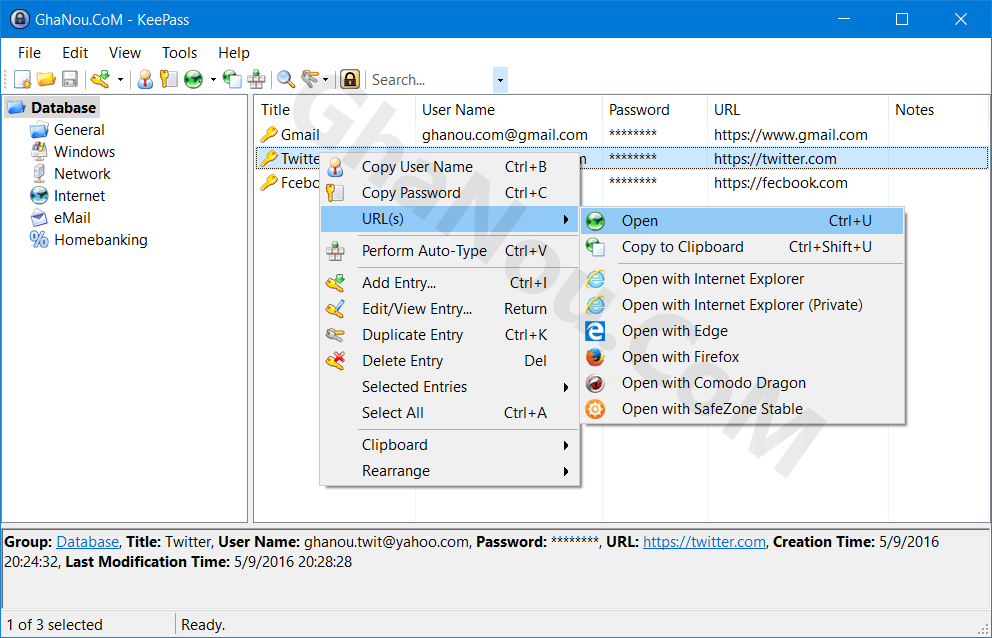The height and width of the screenshot is (638, 992).
Task: Choose Copy User Name in context menu
Action: point(450,167)
